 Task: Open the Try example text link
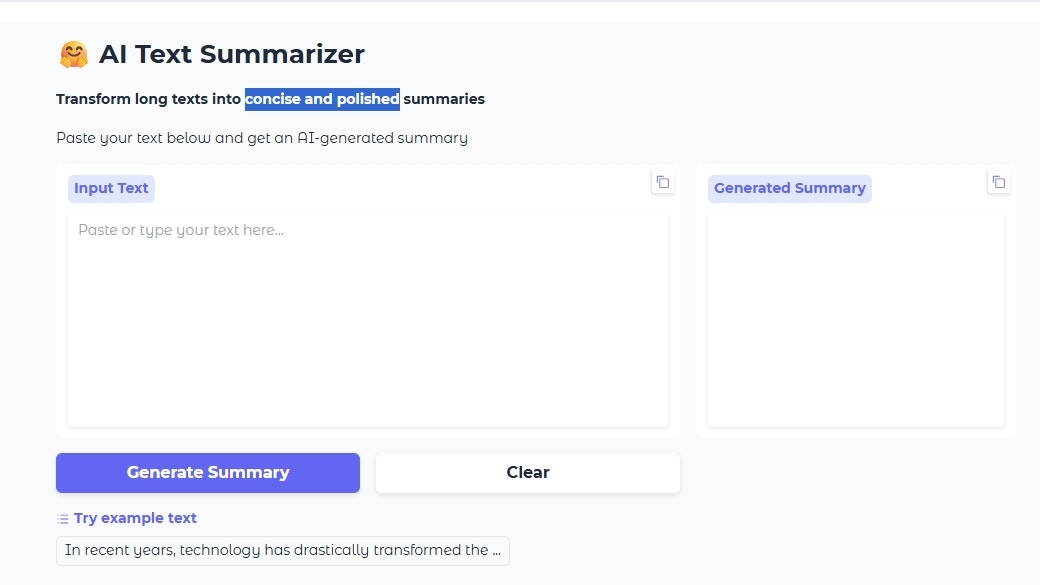[x=135, y=518]
